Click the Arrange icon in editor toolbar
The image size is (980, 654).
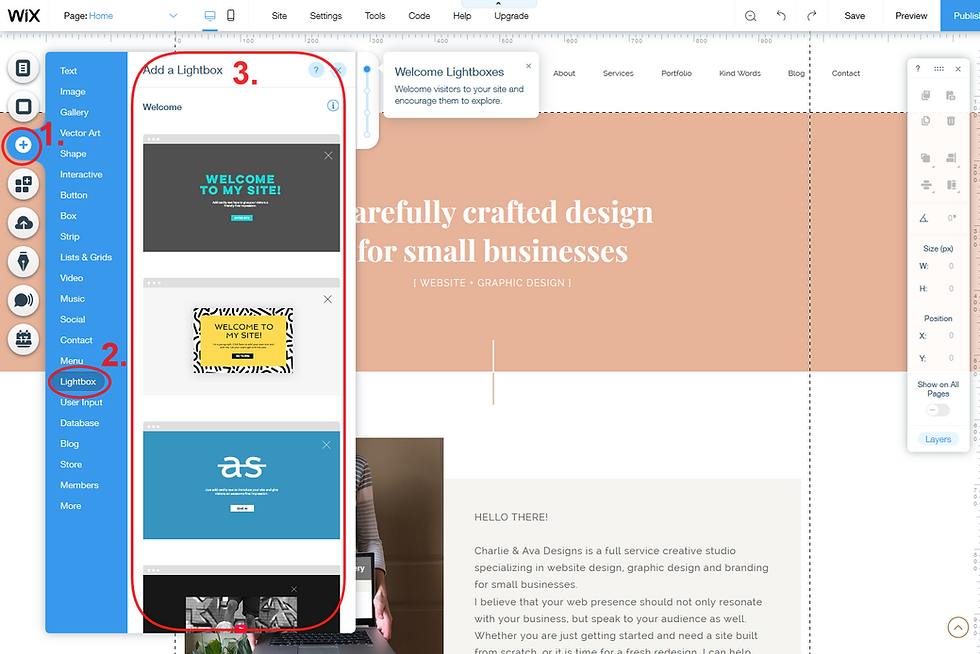pyautogui.click(x=926, y=158)
